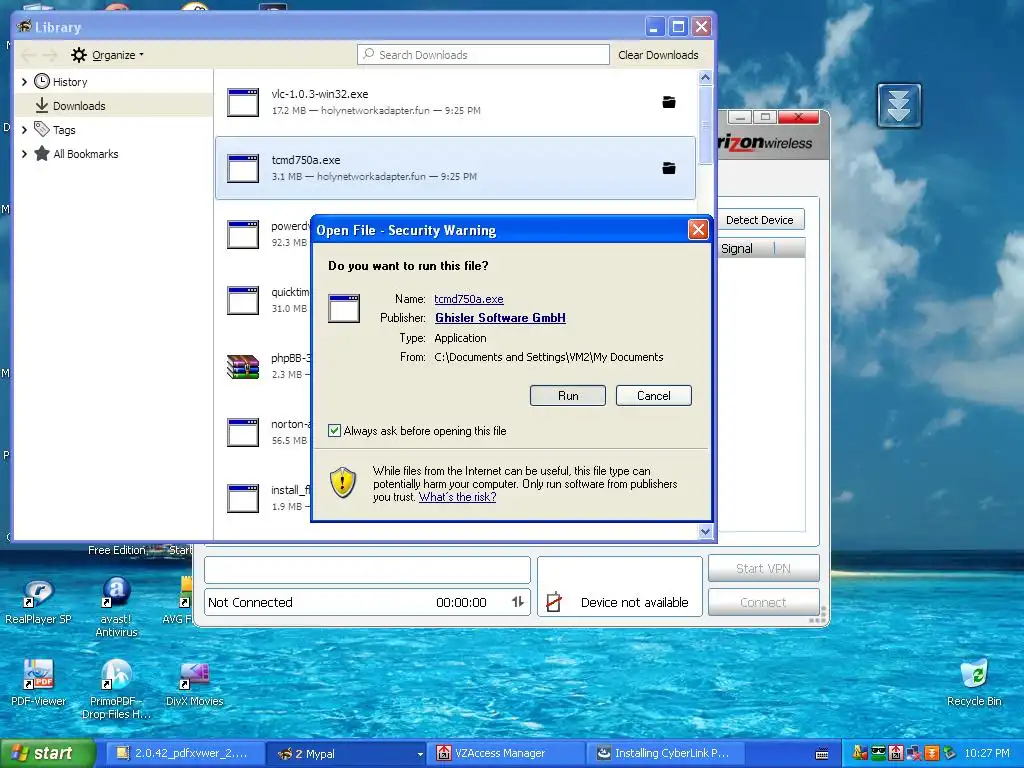The image size is (1024, 768).
Task: Switch to Installing CyberLink taskbar item
Action: (663, 754)
